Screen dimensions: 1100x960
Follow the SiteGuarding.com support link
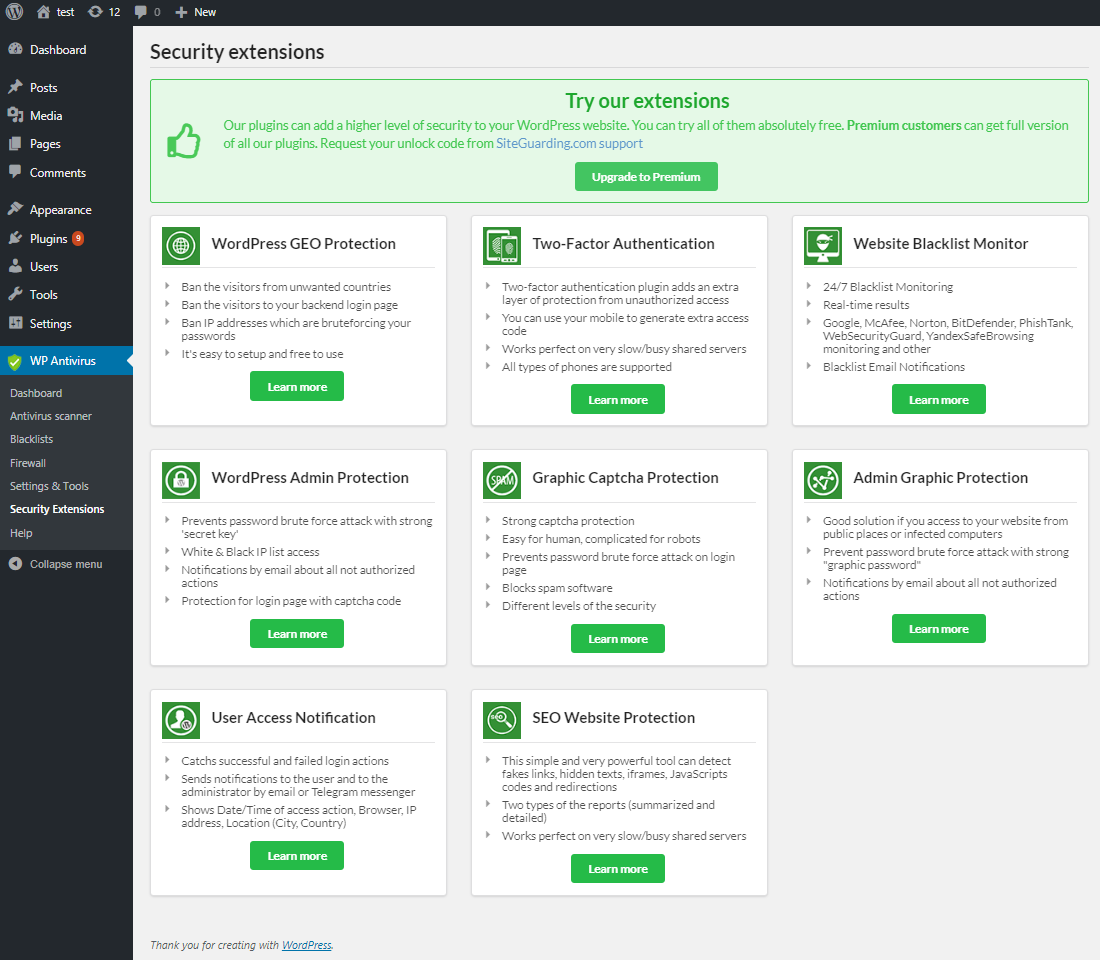(569, 143)
